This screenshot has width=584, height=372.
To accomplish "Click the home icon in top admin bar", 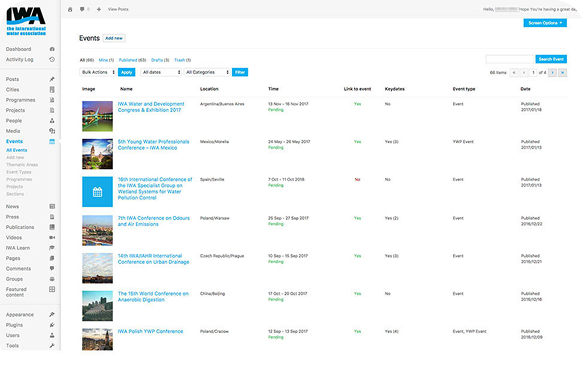I will coord(70,9).
